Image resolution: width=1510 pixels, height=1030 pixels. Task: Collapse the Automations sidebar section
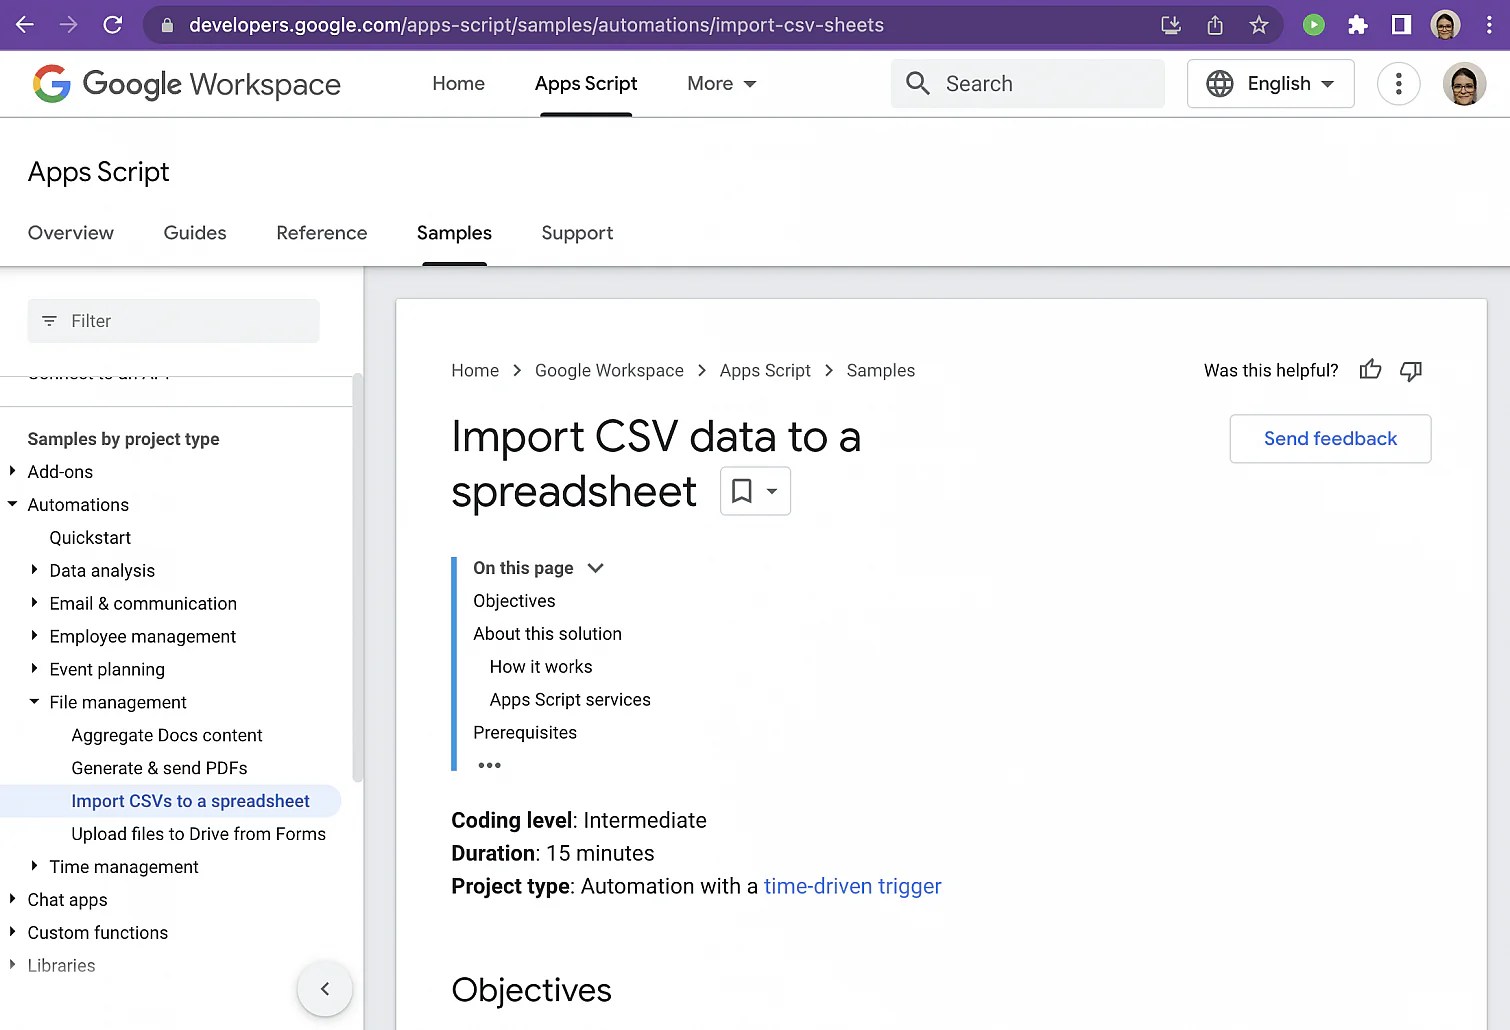click(x=12, y=505)
